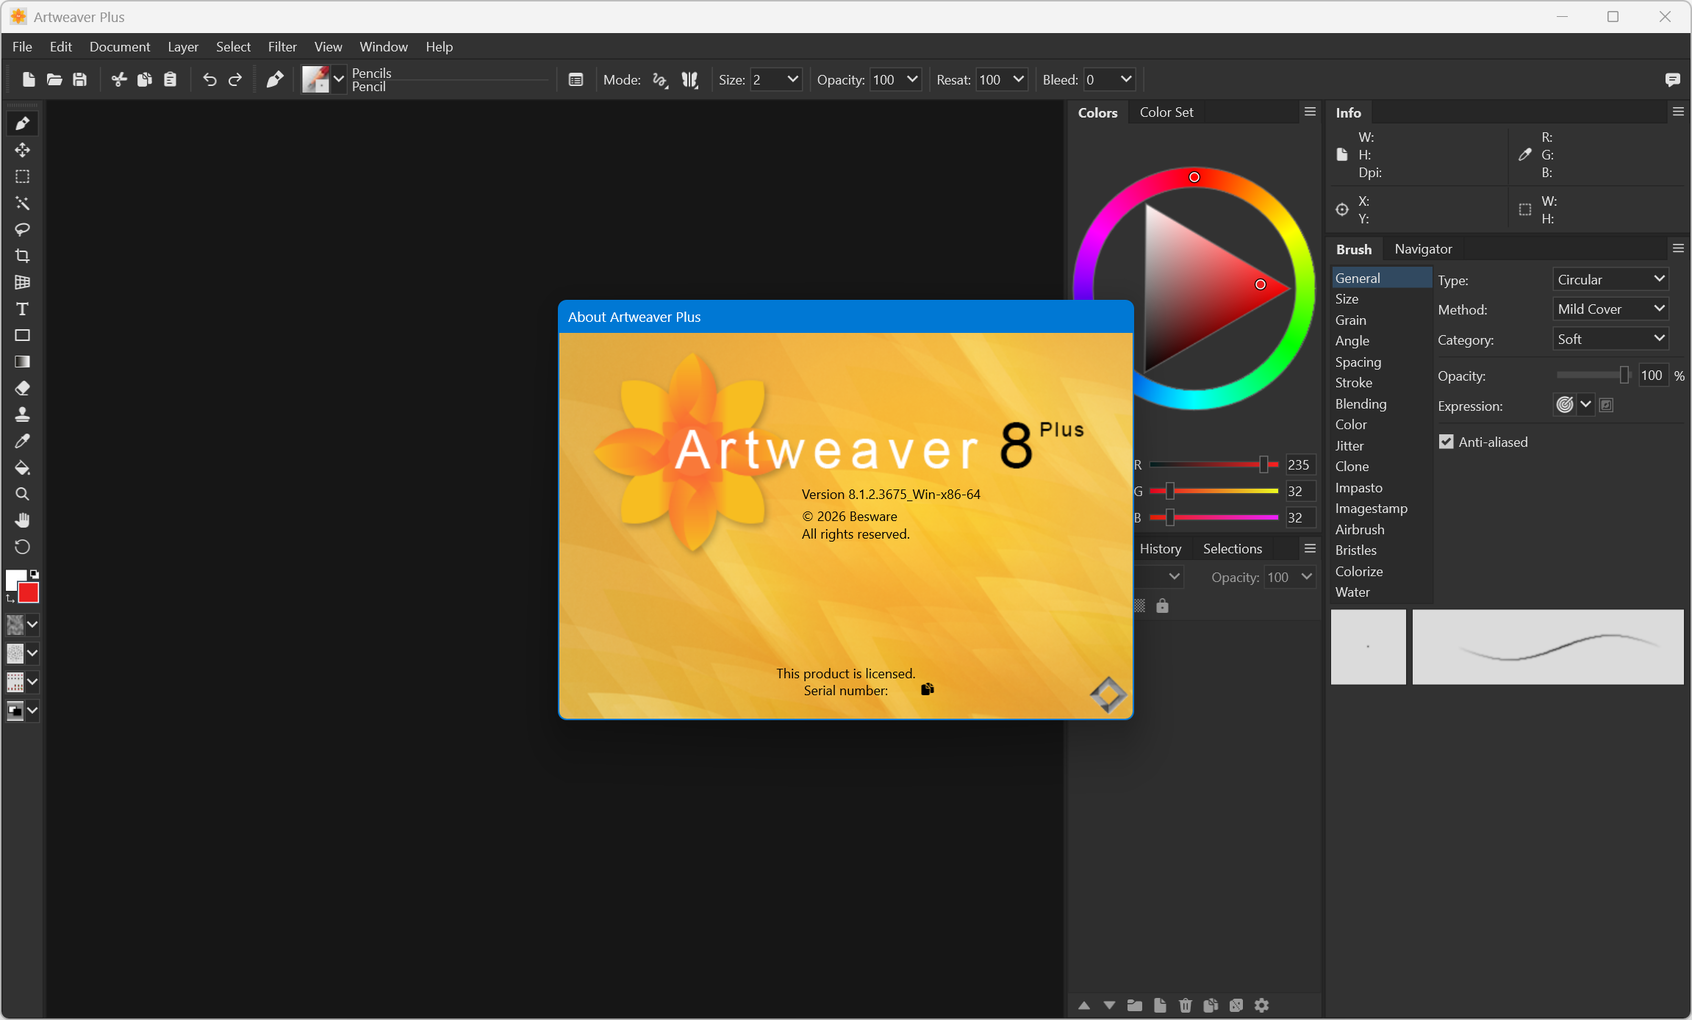The height and width of the screenshot is (1020, 1692).
Task: Select the Text tool in toolbox
Action: [22, 309]
